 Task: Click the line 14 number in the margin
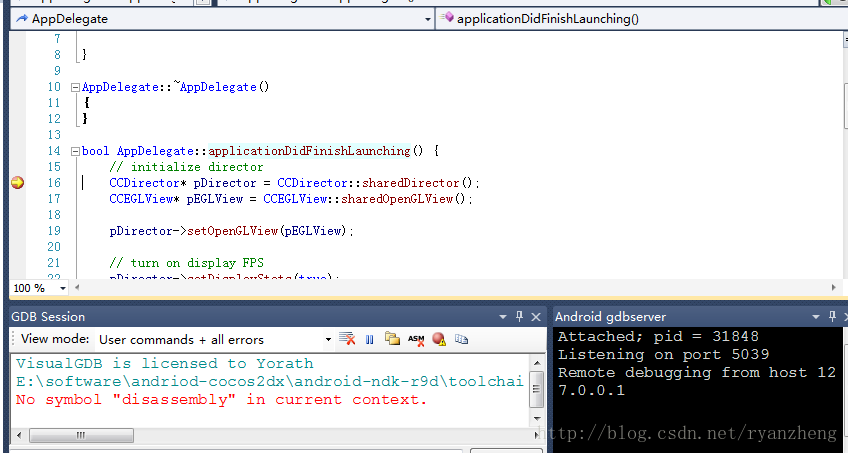(54, 151)
